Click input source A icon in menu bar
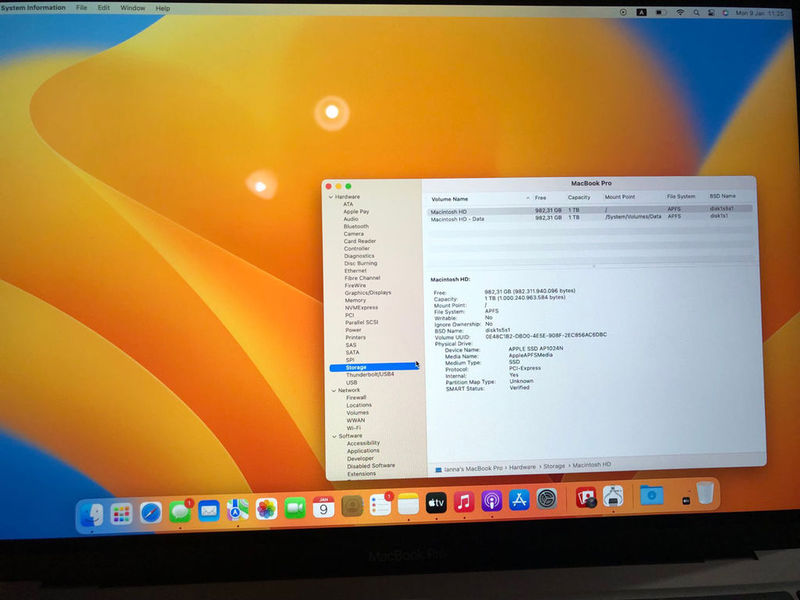 pyautogui.click(x=641, y=13)
